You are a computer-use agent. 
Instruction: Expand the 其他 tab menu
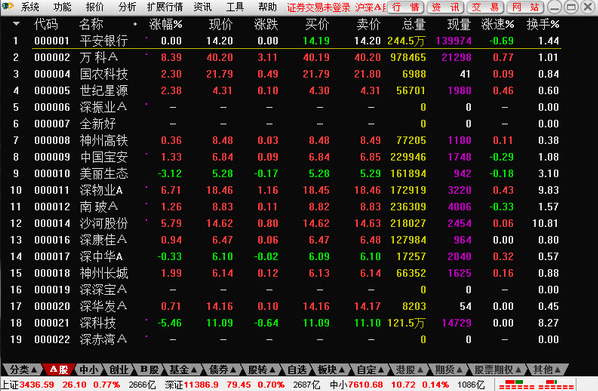pyautogui.click(x=547, y=369)
